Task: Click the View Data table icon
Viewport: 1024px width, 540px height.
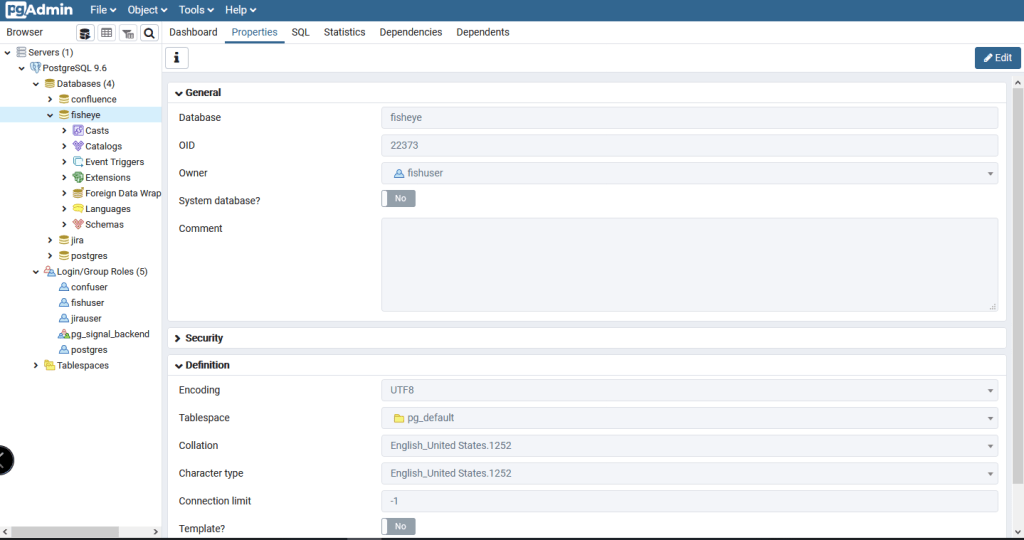Action: (x=106, y=33)
